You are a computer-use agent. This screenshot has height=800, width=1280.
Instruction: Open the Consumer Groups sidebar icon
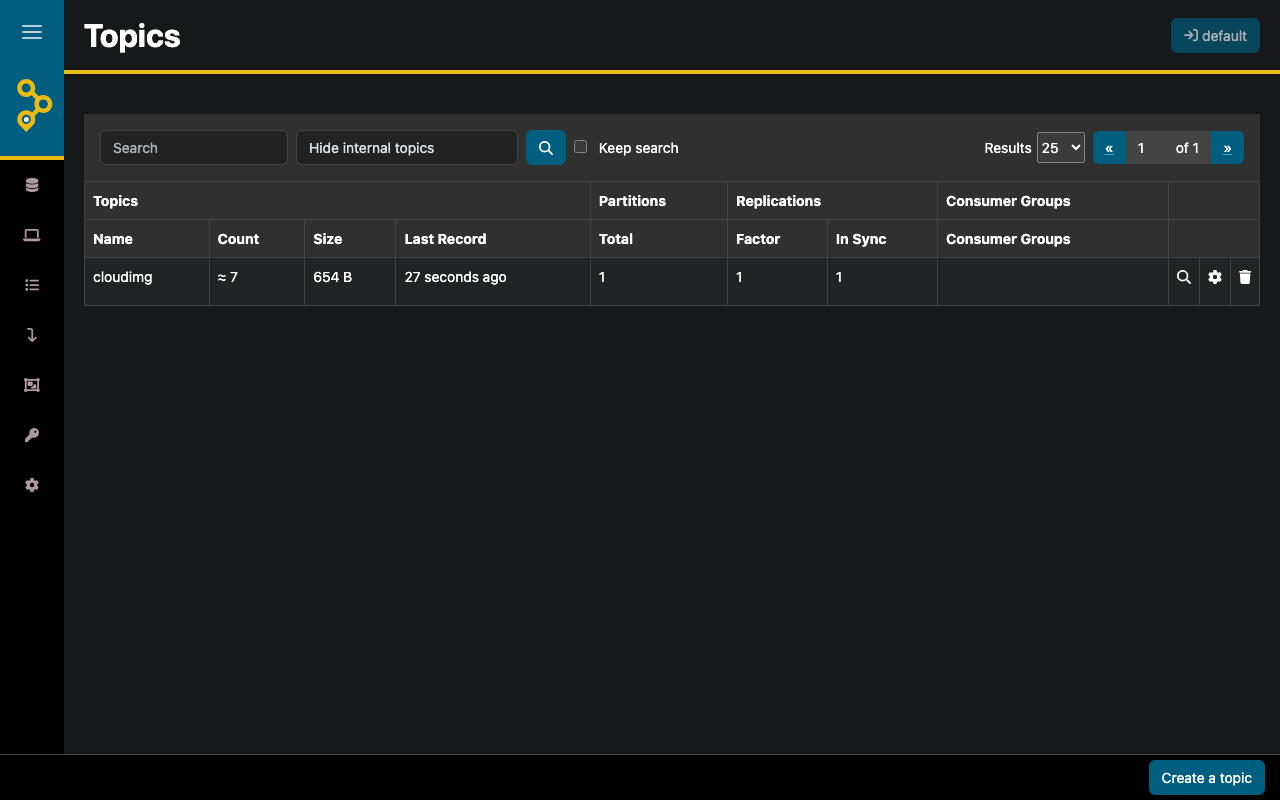tap(32, 385)
